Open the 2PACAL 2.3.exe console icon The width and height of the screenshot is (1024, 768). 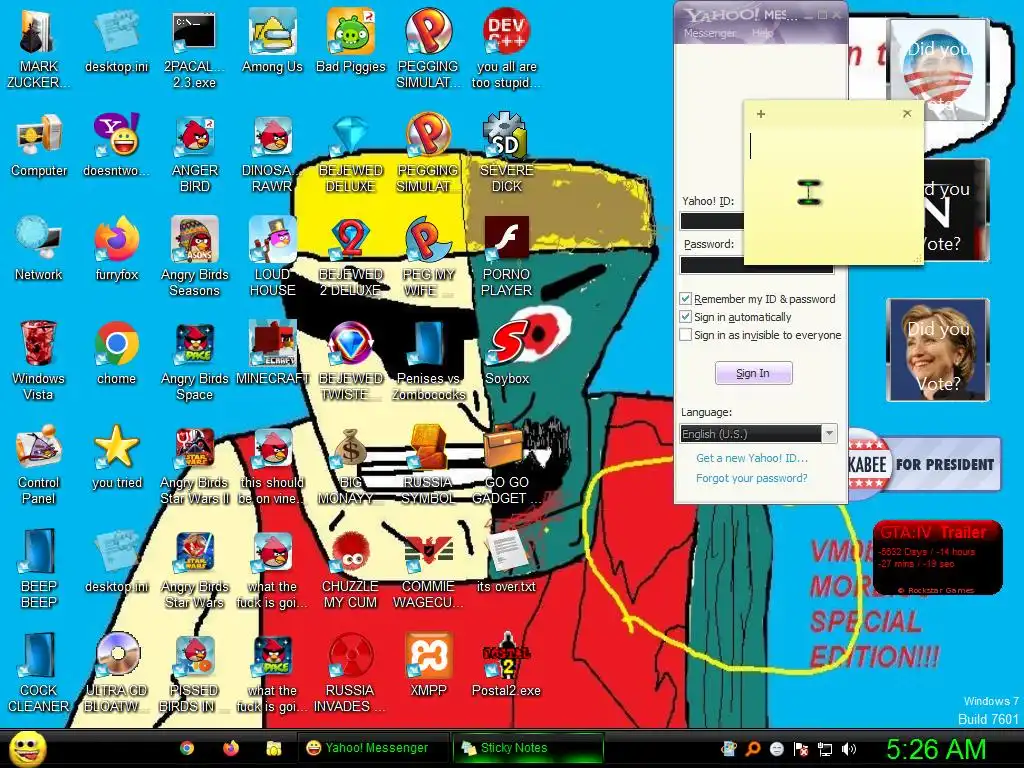(195, 48)
